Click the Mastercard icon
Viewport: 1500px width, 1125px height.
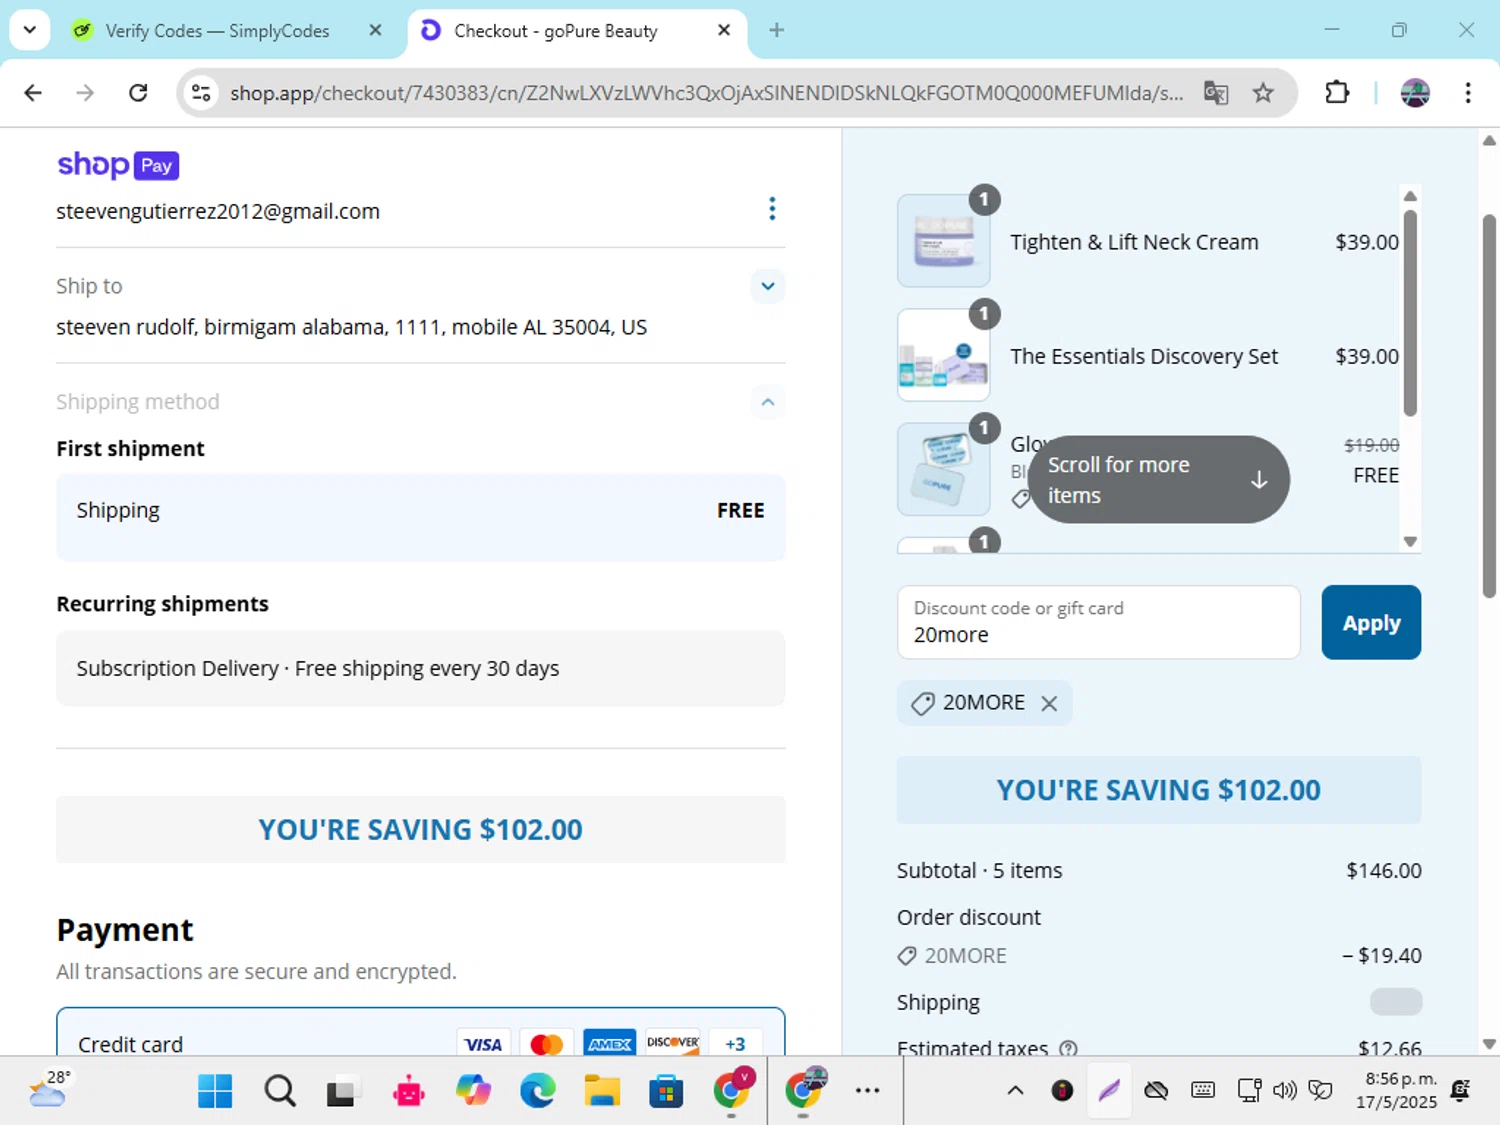(x=546, y=1043)
